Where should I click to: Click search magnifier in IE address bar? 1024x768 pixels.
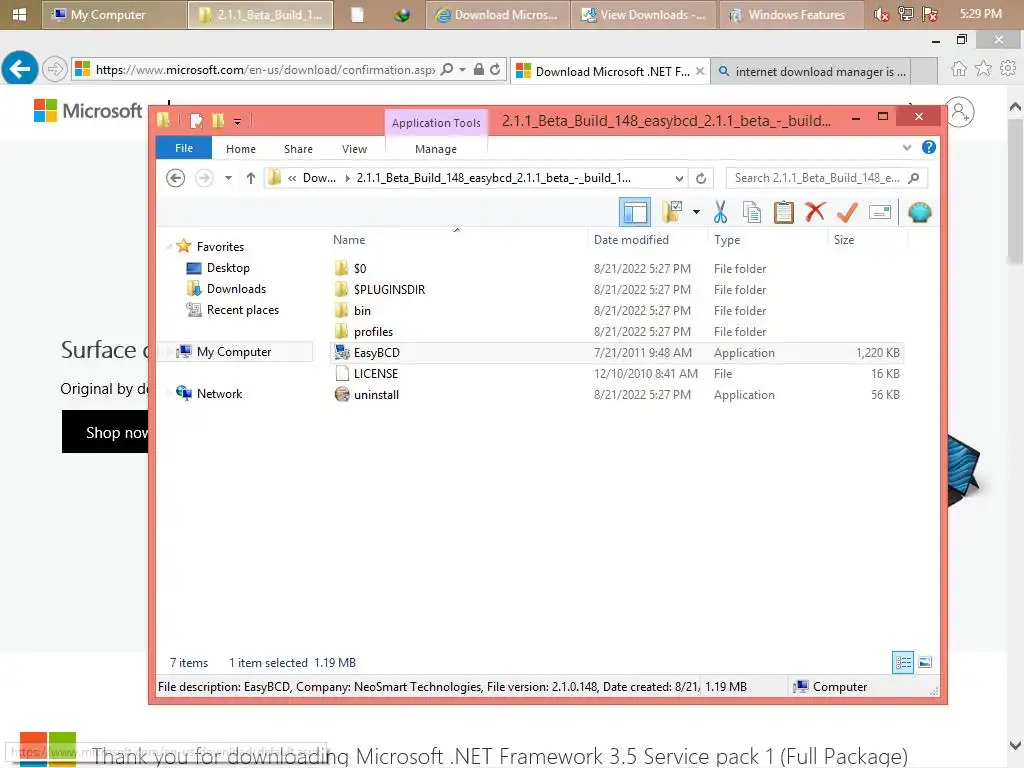[x=447, y=69]
